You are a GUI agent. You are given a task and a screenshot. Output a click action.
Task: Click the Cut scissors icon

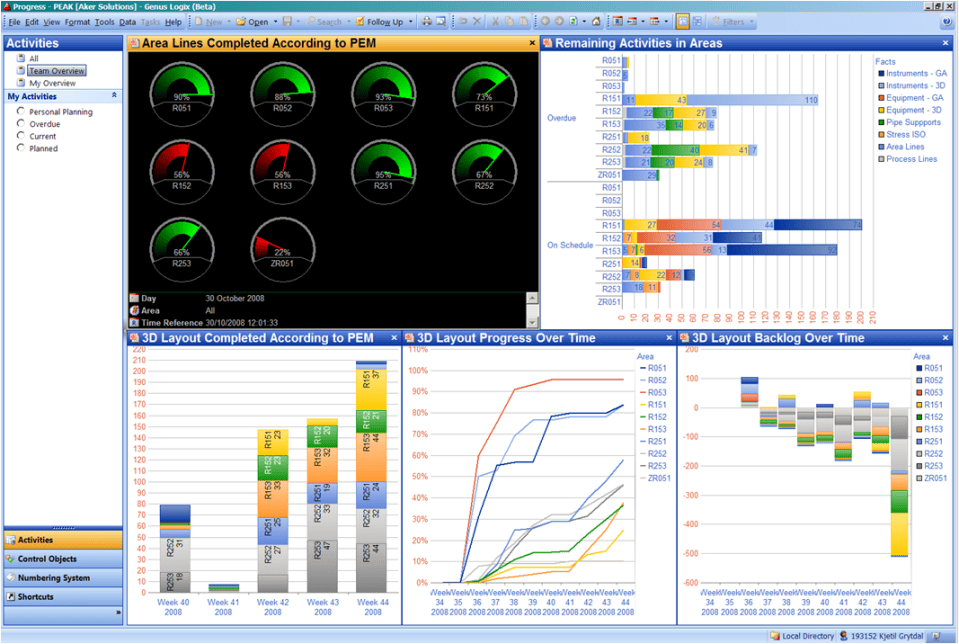click(495, 21)
